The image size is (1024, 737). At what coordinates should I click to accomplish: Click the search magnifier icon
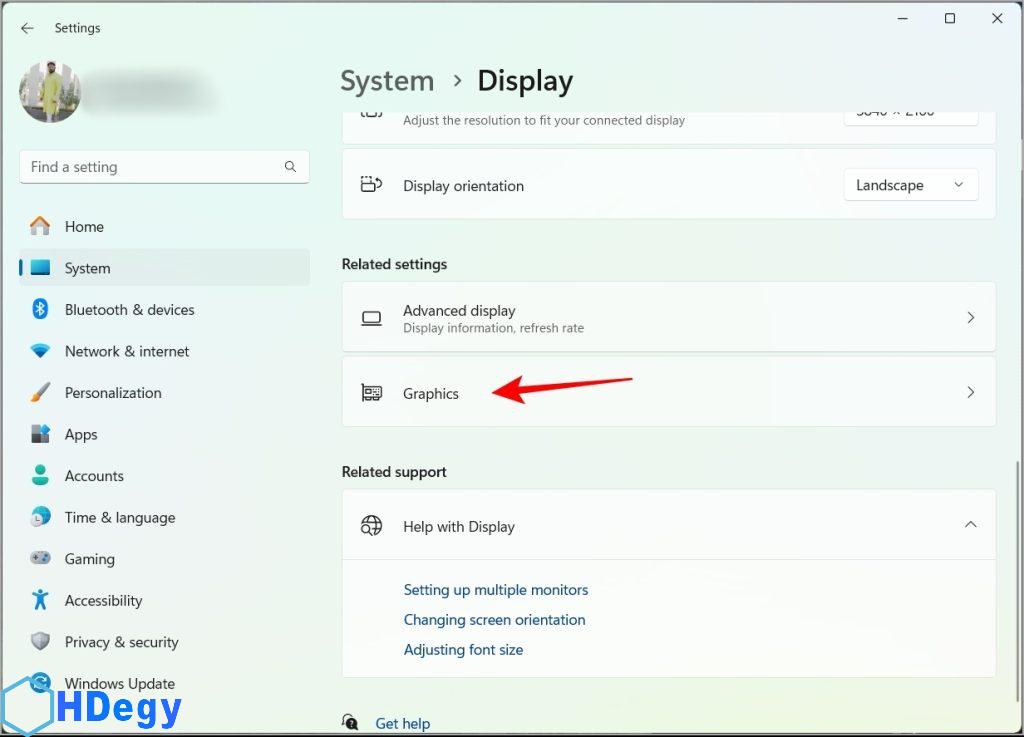(290, 167)
